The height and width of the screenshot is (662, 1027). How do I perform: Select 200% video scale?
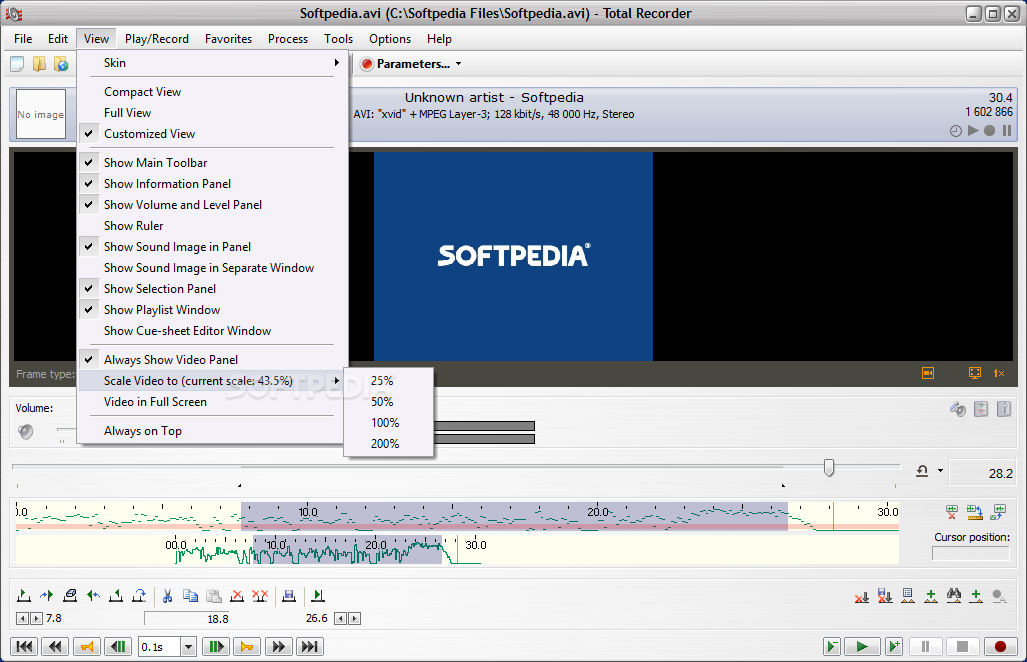pyautogui.click(x=388, y=443)
